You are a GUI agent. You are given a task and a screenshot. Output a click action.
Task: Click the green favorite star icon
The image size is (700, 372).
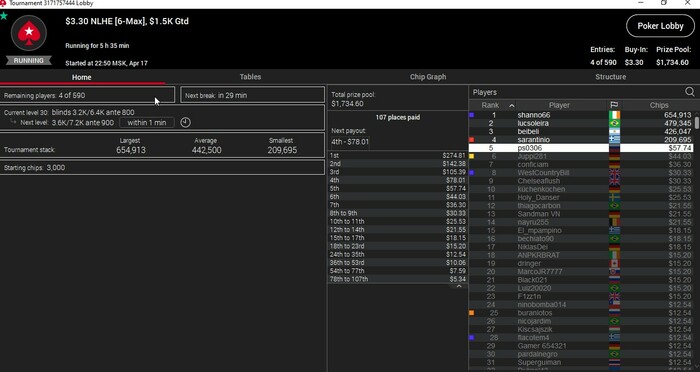(4, 16)
